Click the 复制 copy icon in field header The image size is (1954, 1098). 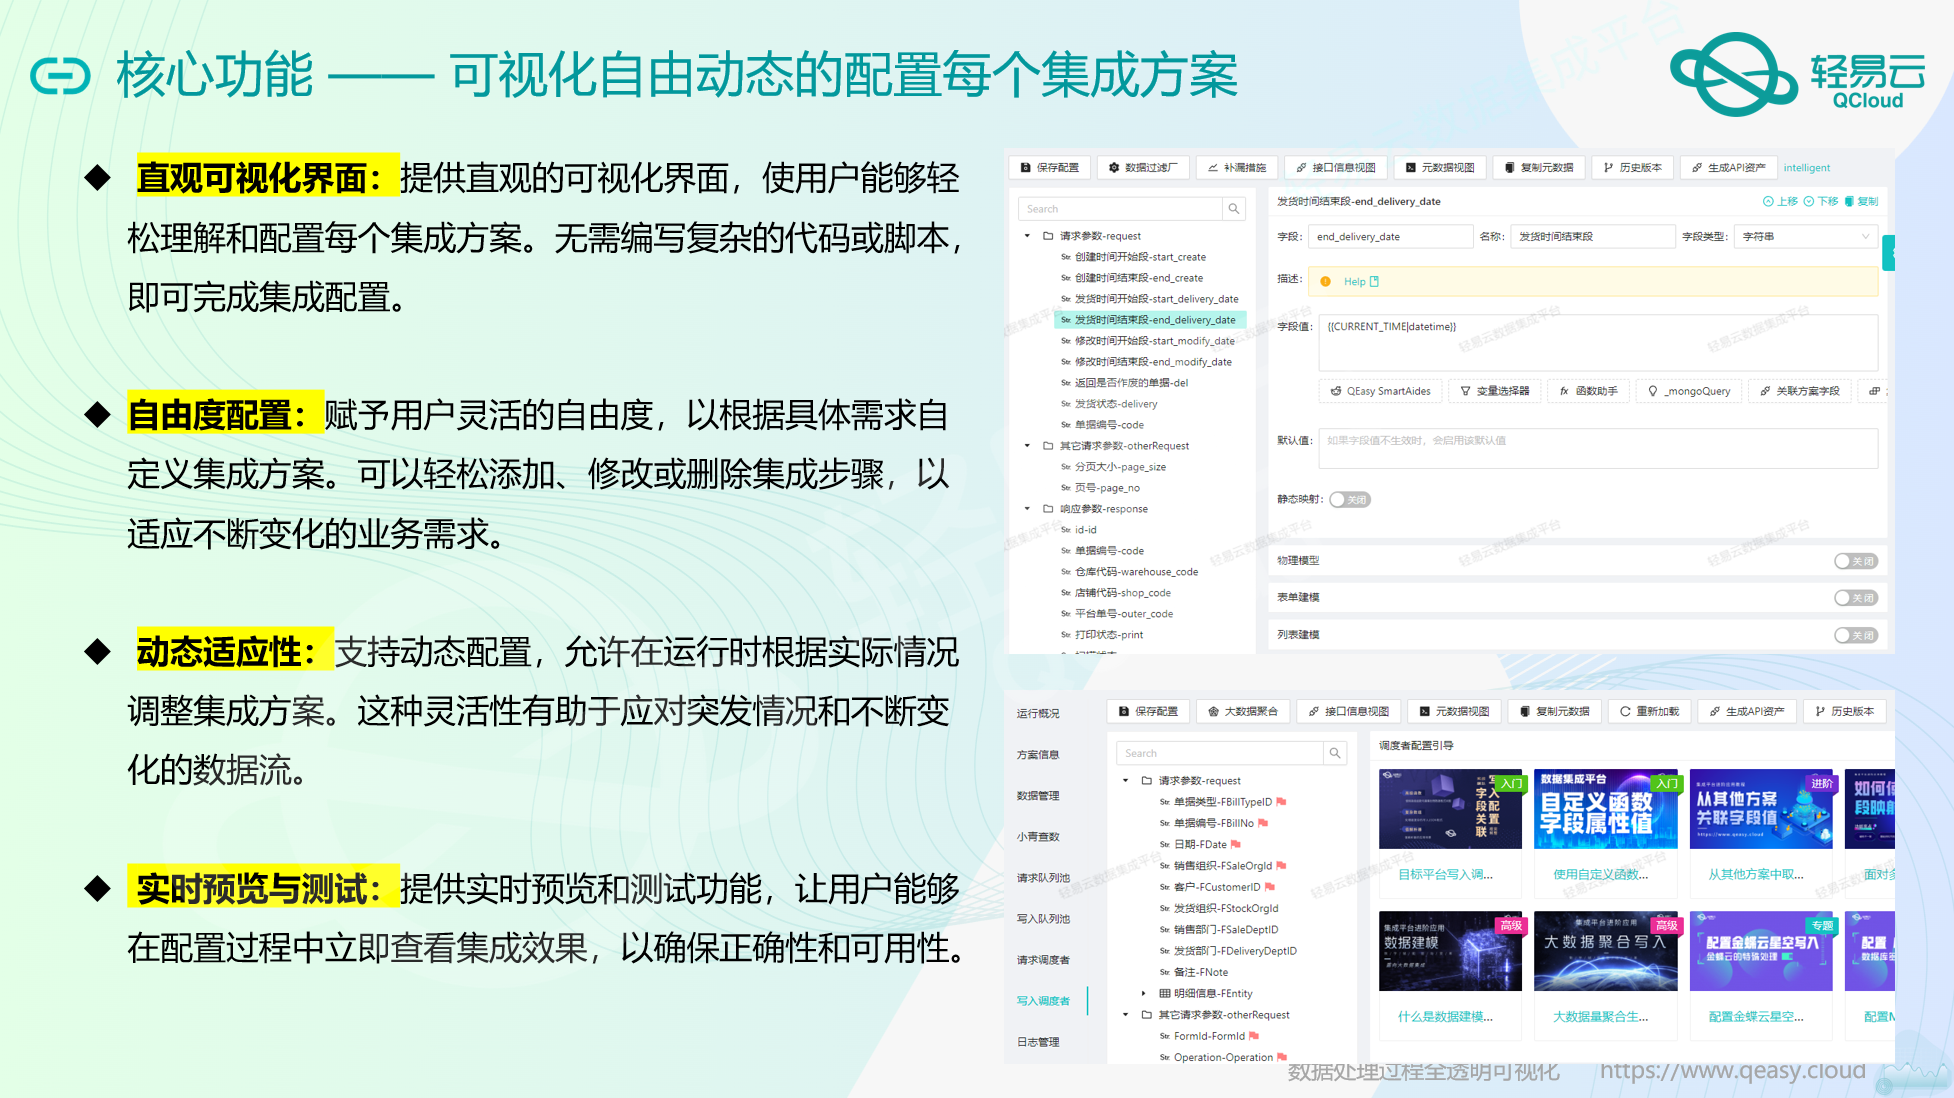pyautogui.click(x=1849, y=201)
